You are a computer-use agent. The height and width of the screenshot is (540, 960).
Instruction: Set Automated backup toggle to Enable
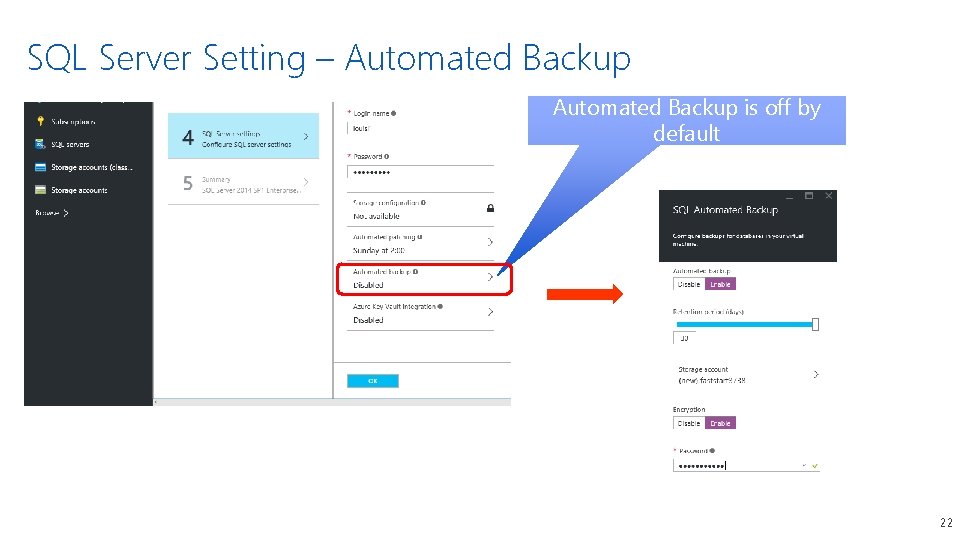coord(720,284)
